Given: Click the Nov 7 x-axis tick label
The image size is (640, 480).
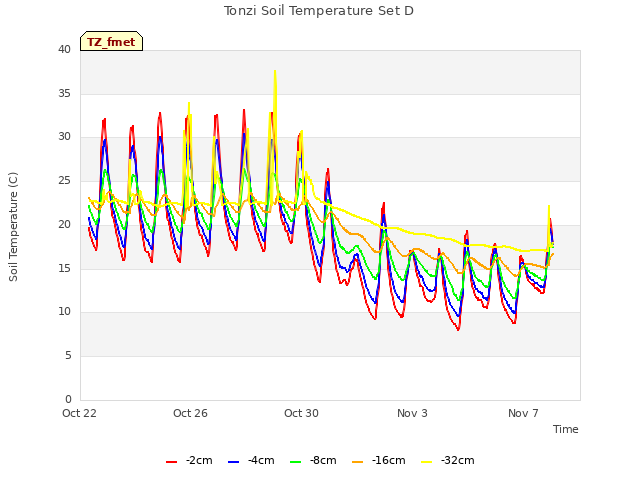Looking at the screenshot, I should pyautogui.click(x=523, y=413).
